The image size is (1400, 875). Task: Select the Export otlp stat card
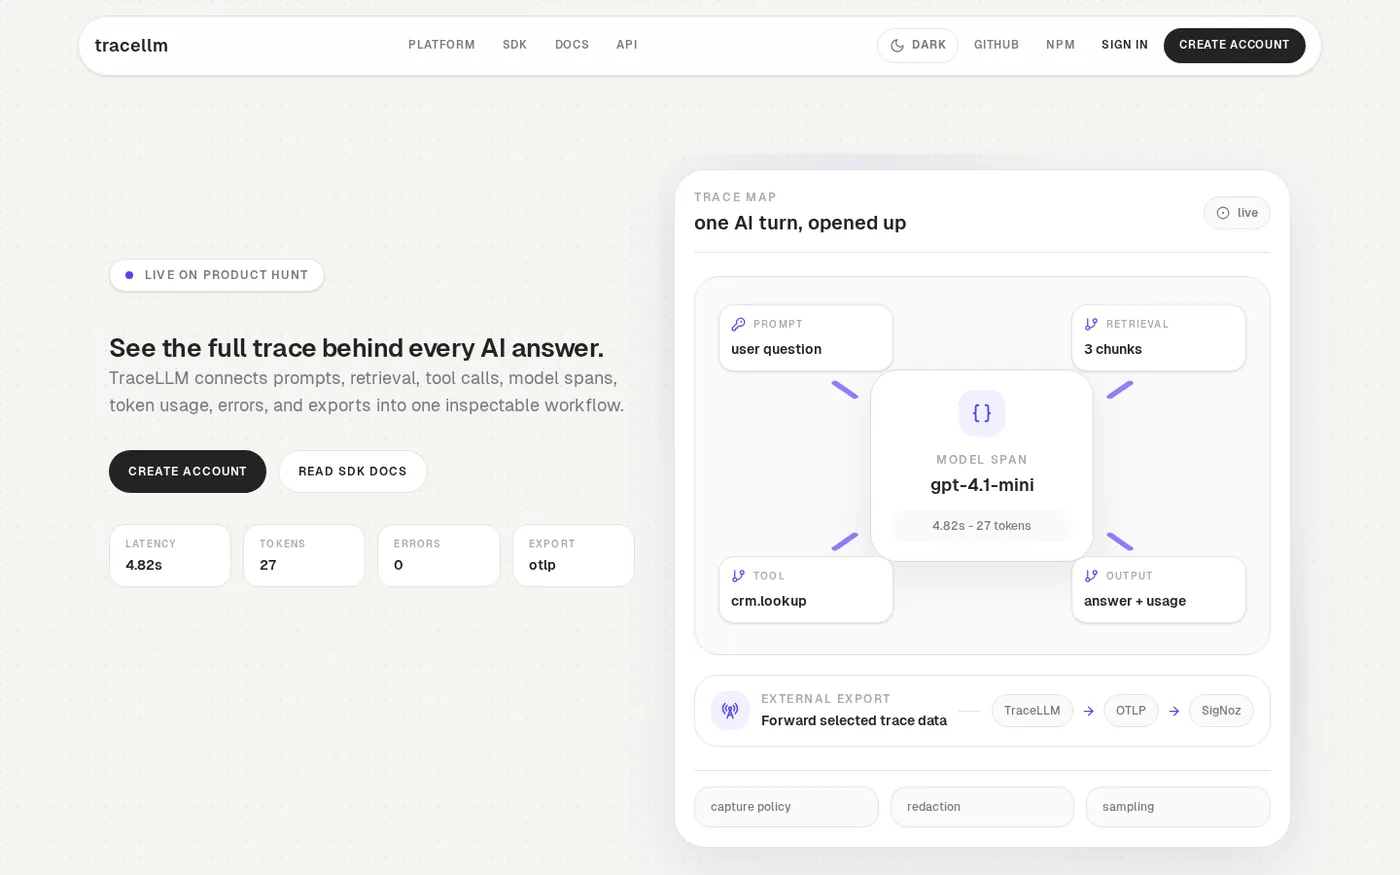pos(573,555)
